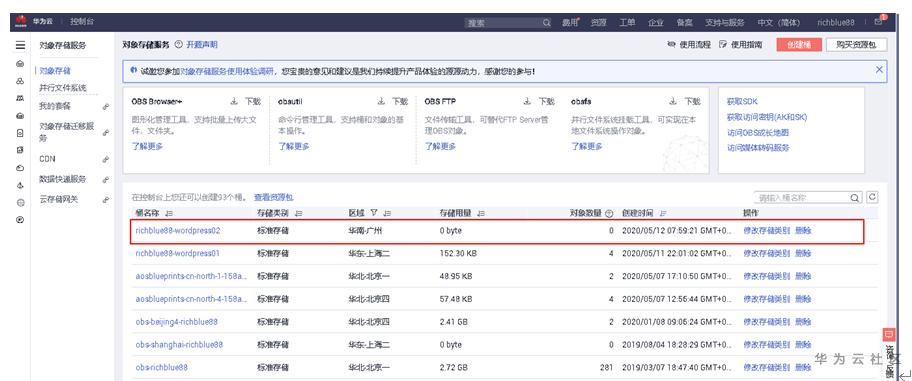This screenshot has height=381, width=912.
Task: Download the obsutil tool
Action: coord(392,101)
